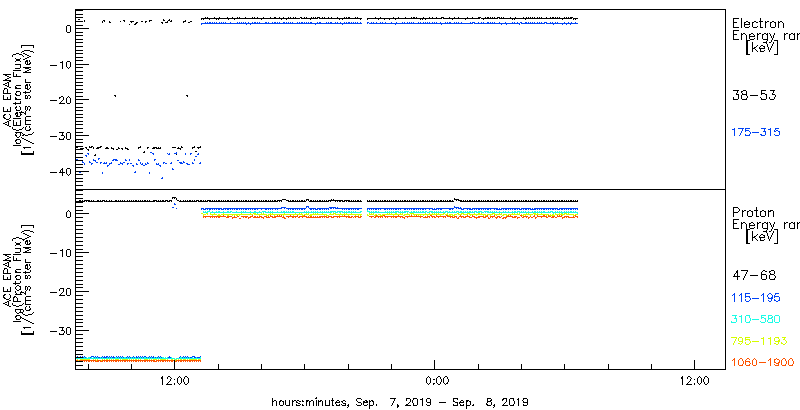Click the -40 tick on the electron flux axis
The image size is (800, 410).
tap(60, 172)
